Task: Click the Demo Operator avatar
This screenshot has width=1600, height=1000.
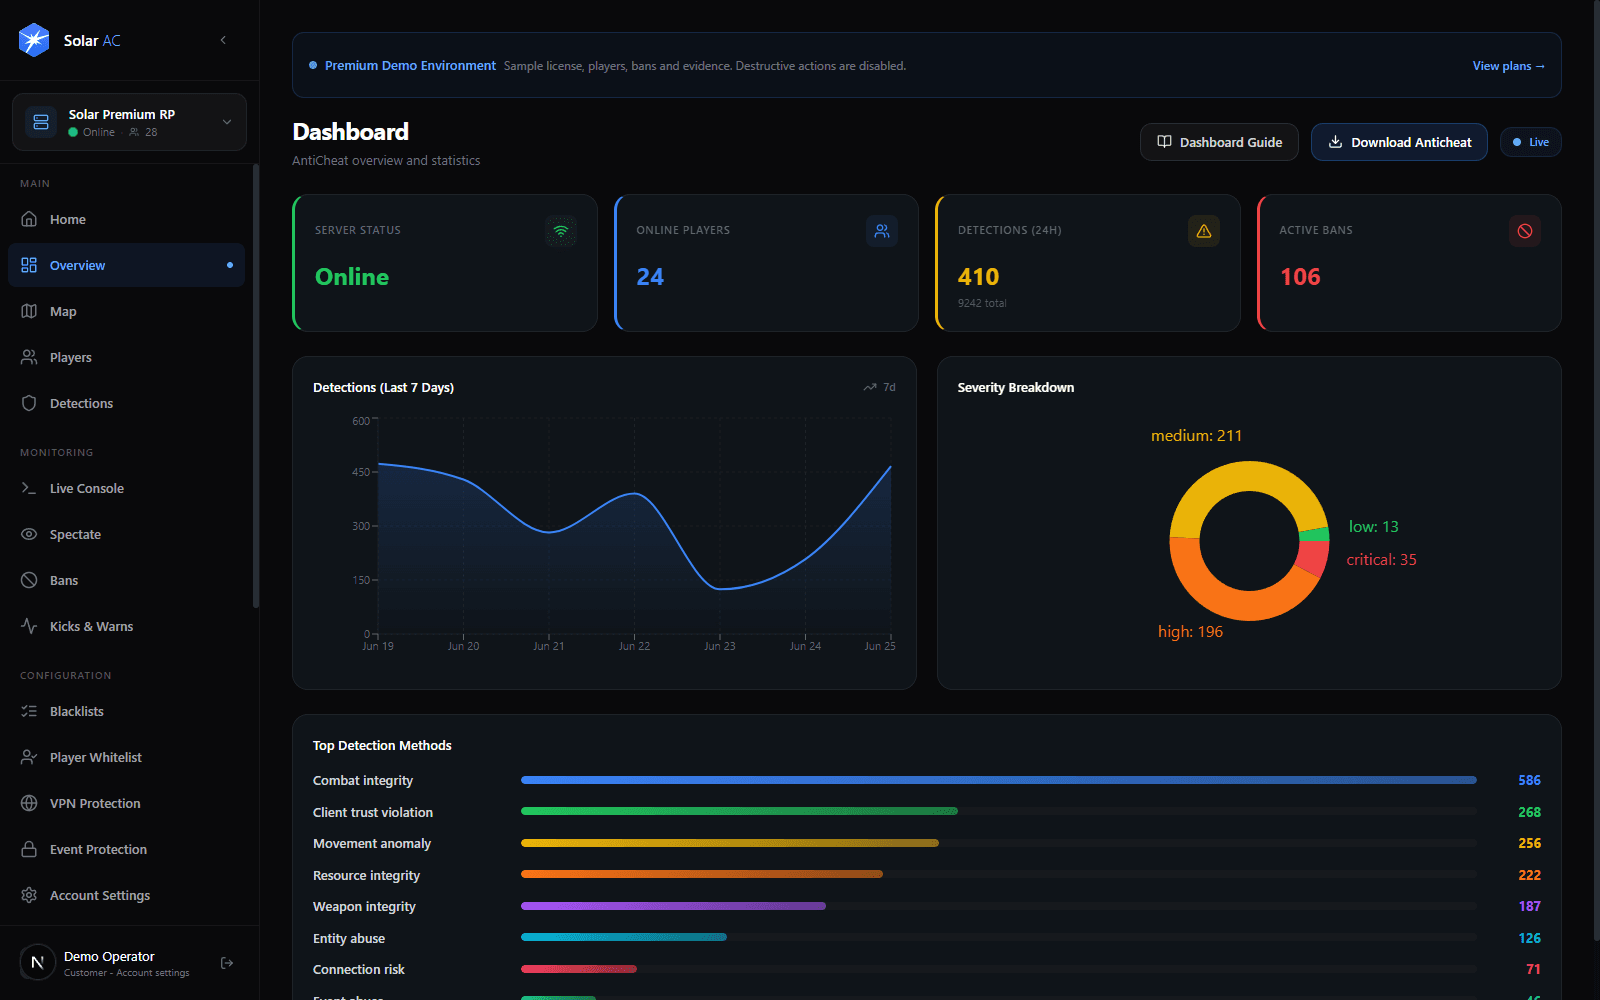Action: click(38, 963)
